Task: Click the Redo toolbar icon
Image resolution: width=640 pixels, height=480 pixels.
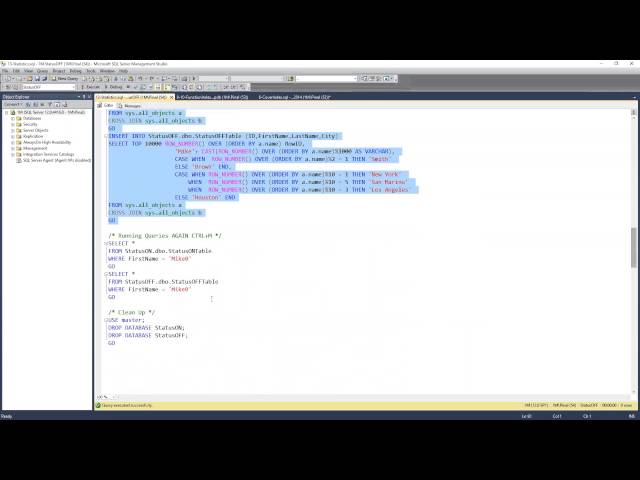Action: coord(151,78)
